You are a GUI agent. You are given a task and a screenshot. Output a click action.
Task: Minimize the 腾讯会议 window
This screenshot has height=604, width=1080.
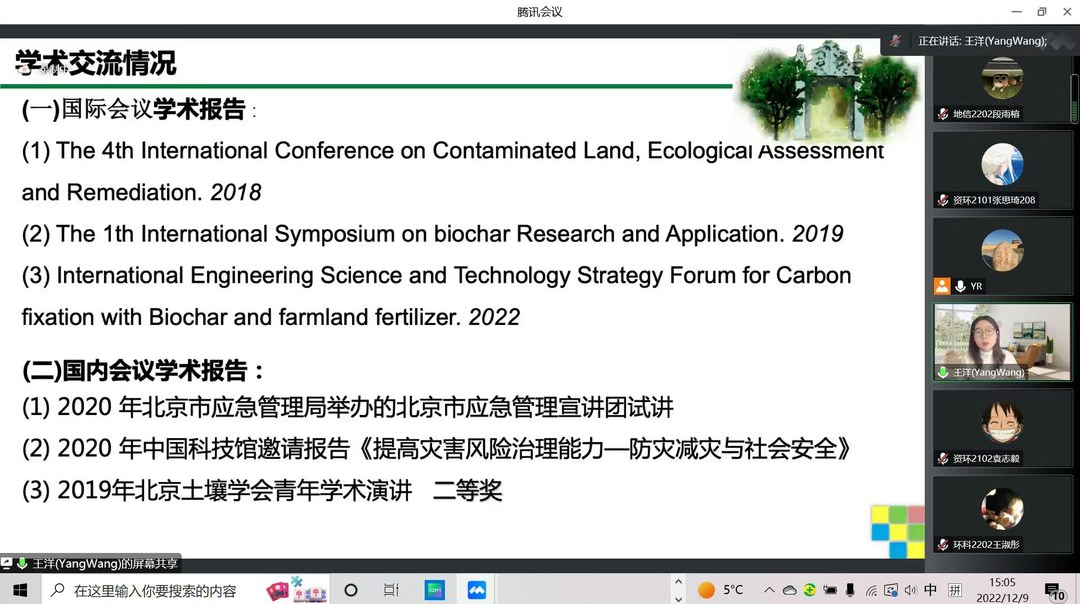point(1017,12)
